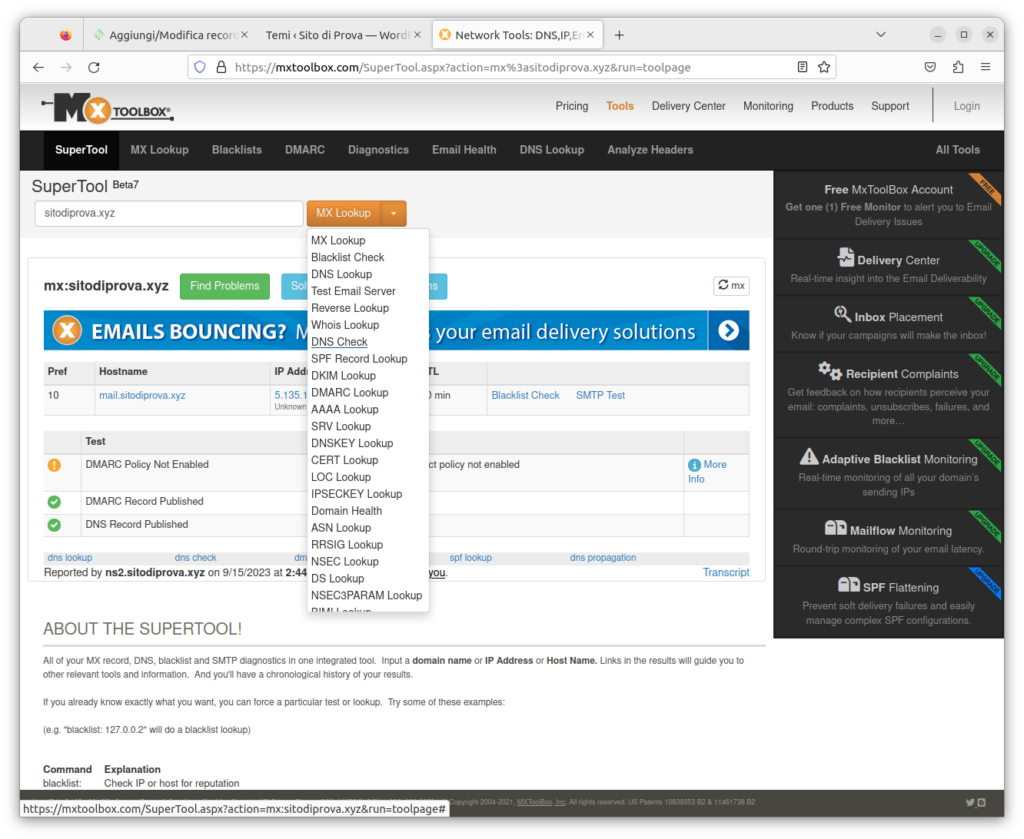
Task: Bookmark this page with the star icon
Action: 824,67
